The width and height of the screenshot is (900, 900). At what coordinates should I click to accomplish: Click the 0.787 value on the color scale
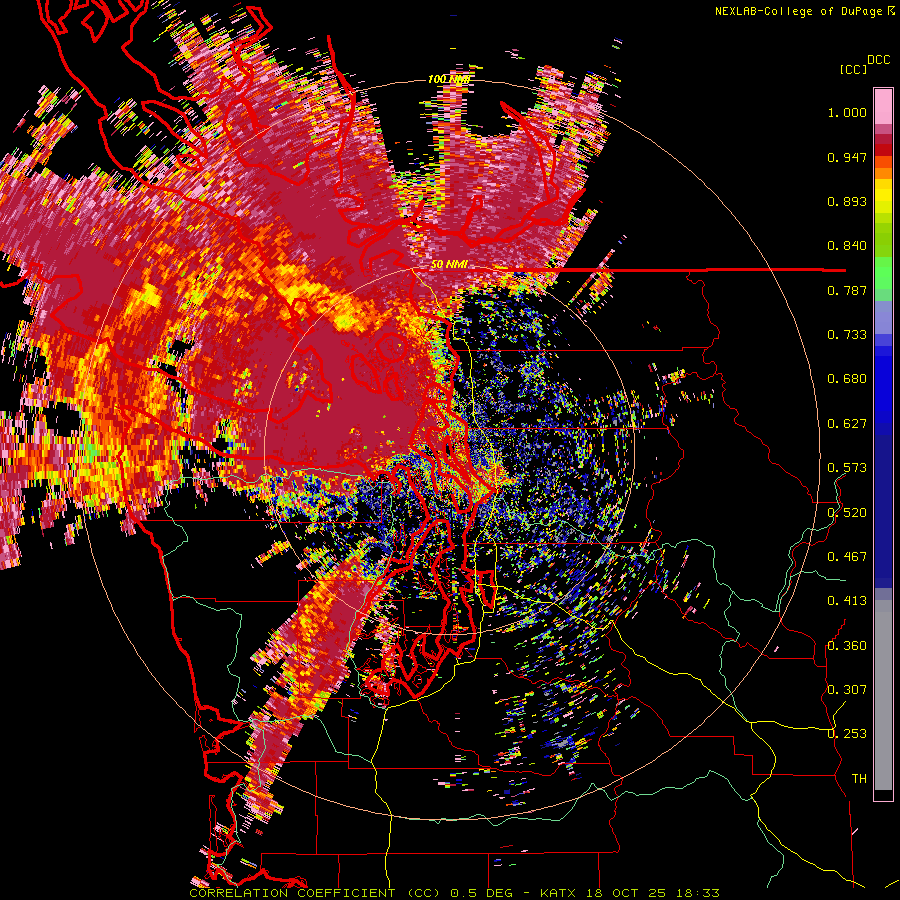coord(847,290)
